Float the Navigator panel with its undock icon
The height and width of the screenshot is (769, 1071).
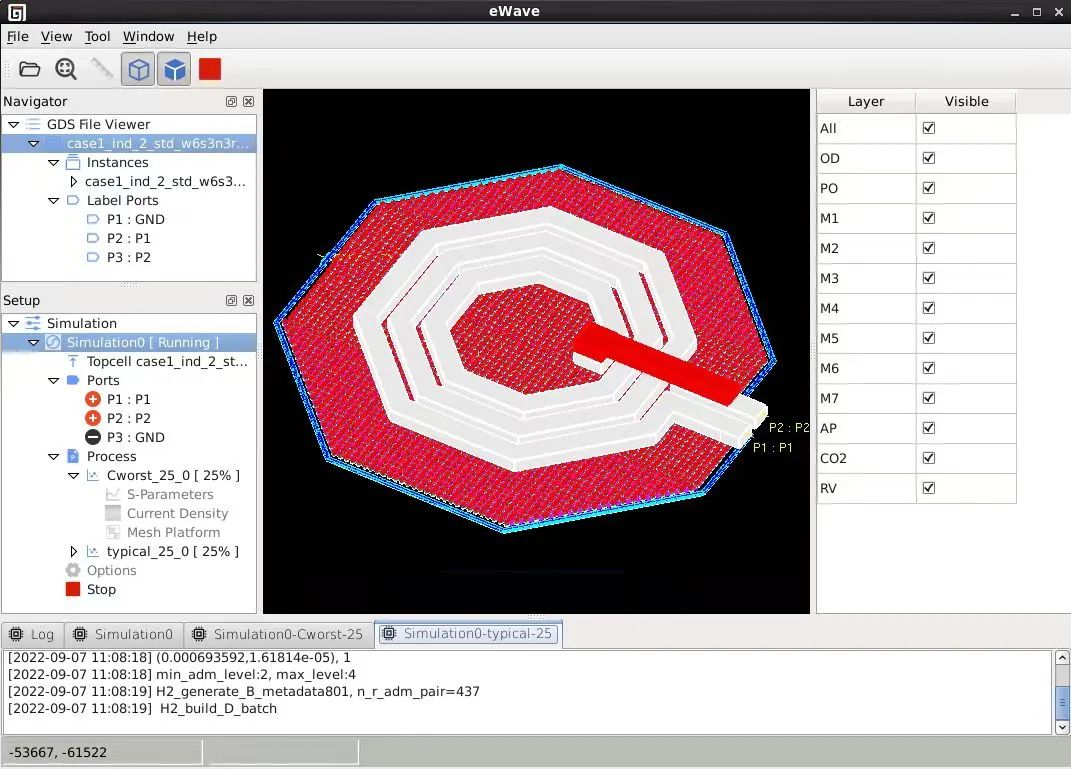click(232, 101)
